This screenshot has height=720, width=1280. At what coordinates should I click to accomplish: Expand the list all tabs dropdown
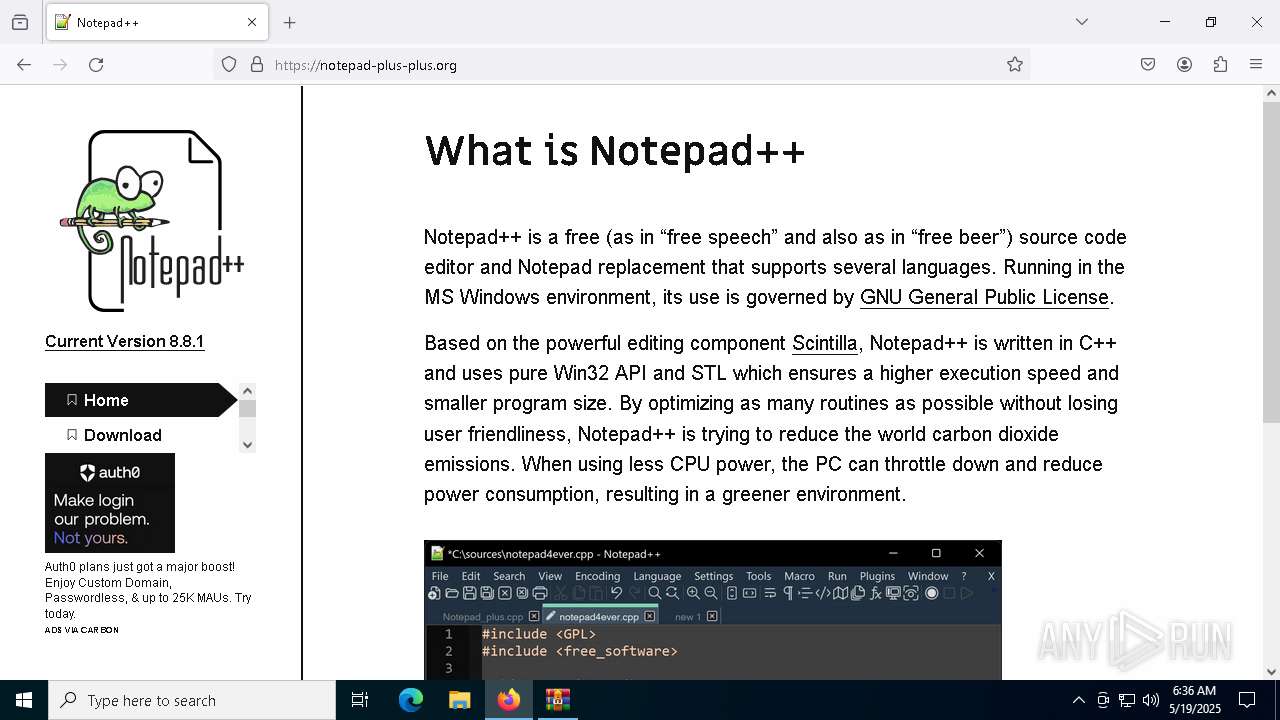[x=1082, y=22]
